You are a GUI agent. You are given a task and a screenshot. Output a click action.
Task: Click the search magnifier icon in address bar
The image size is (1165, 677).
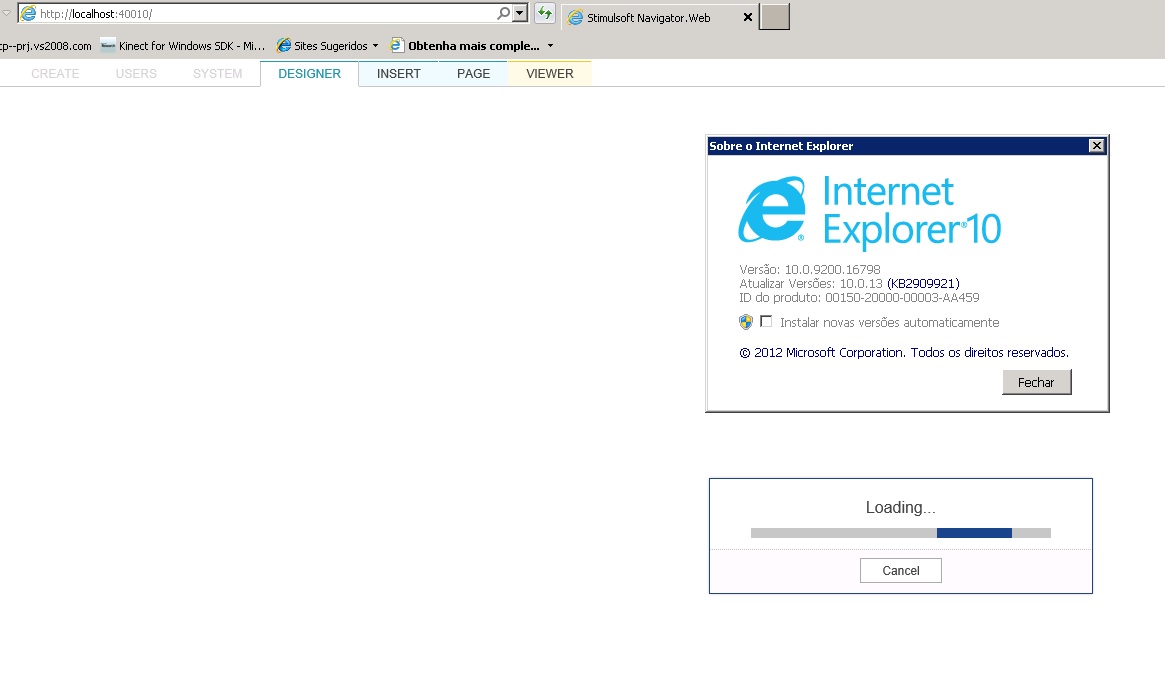point(504,13)
